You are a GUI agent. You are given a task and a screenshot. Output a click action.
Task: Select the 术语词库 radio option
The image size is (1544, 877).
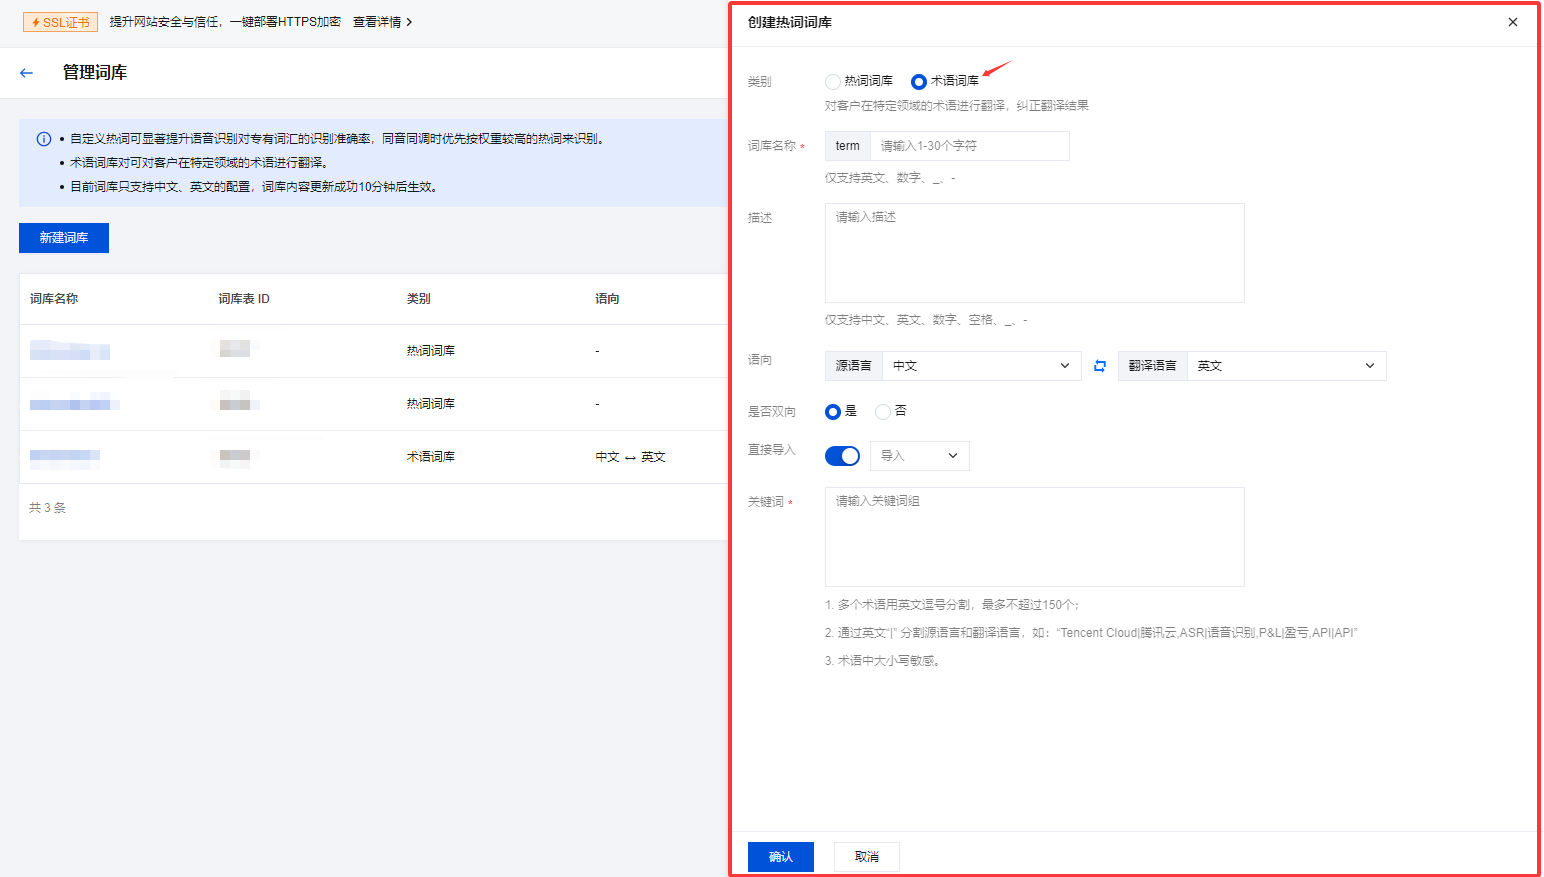coord(918,82)
